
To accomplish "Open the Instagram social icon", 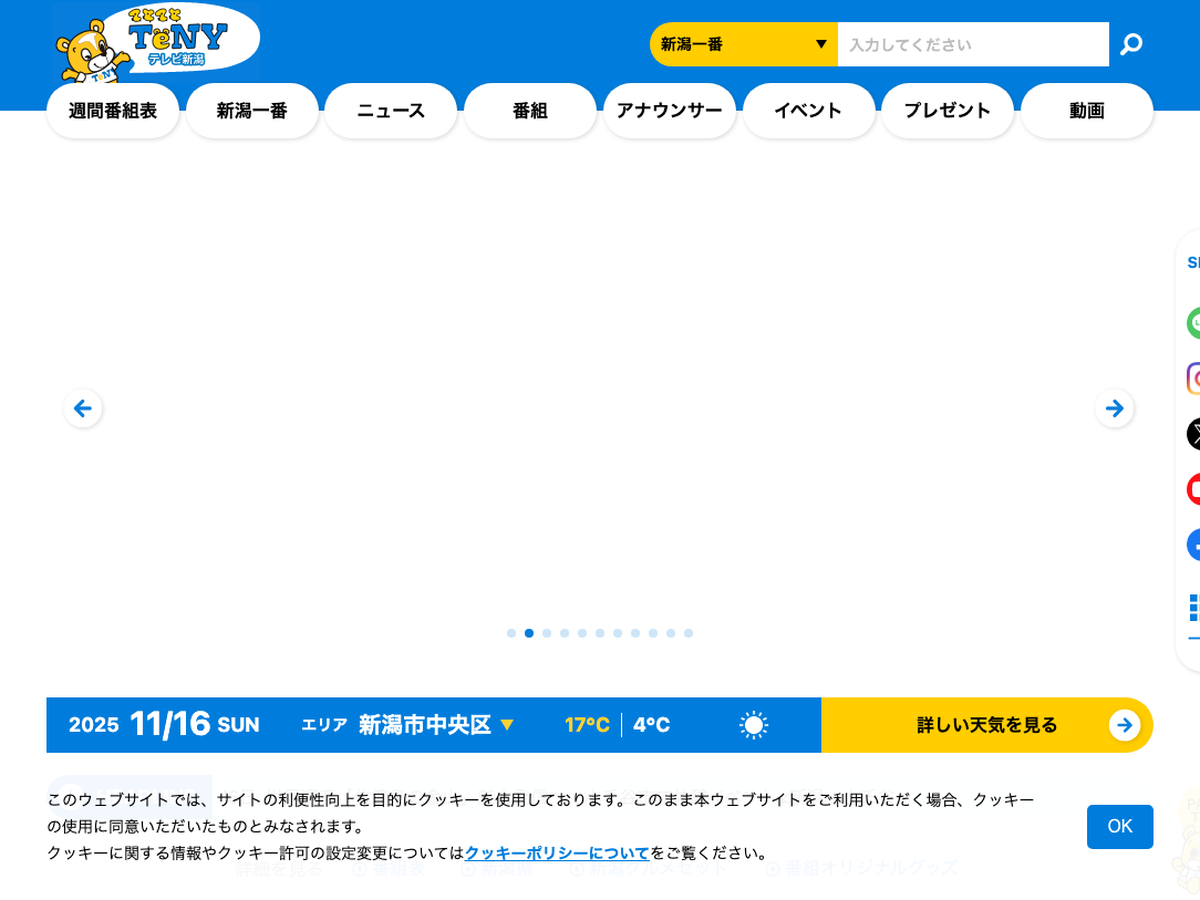I will pos(1193,379).
